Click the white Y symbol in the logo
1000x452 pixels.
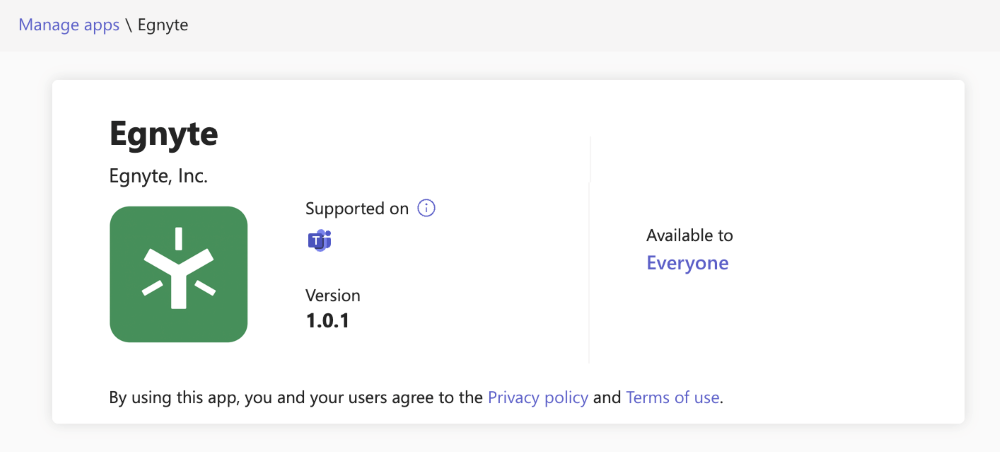click(179, 269)
